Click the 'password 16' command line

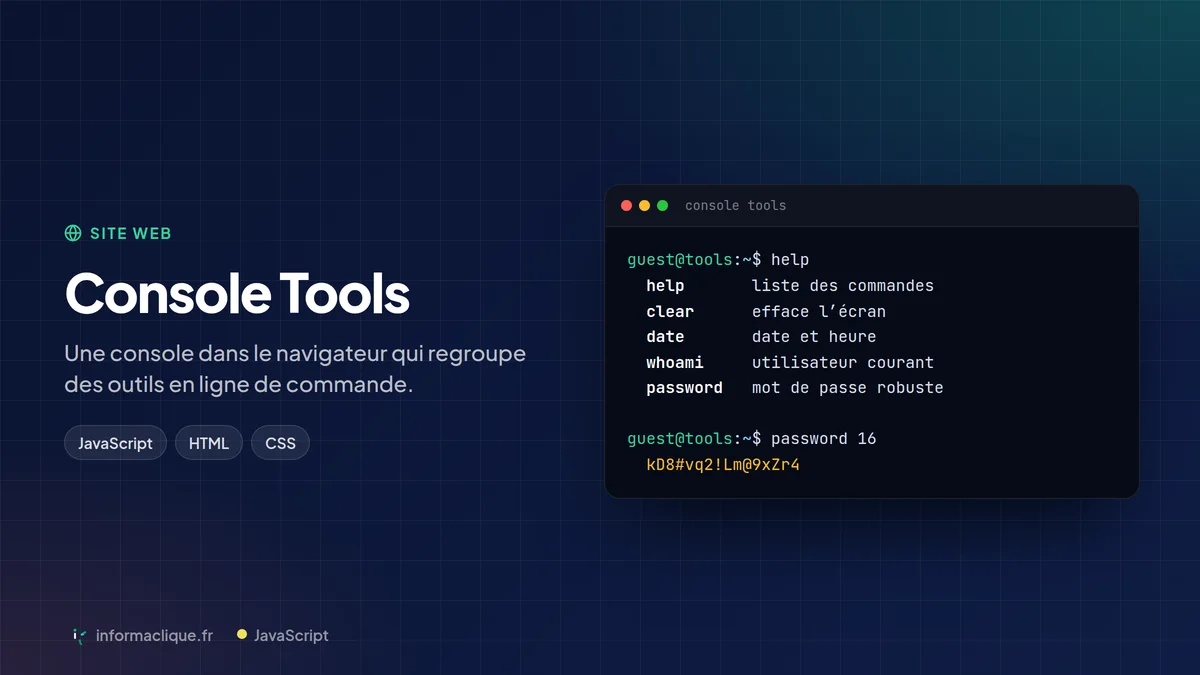(752, 439)
